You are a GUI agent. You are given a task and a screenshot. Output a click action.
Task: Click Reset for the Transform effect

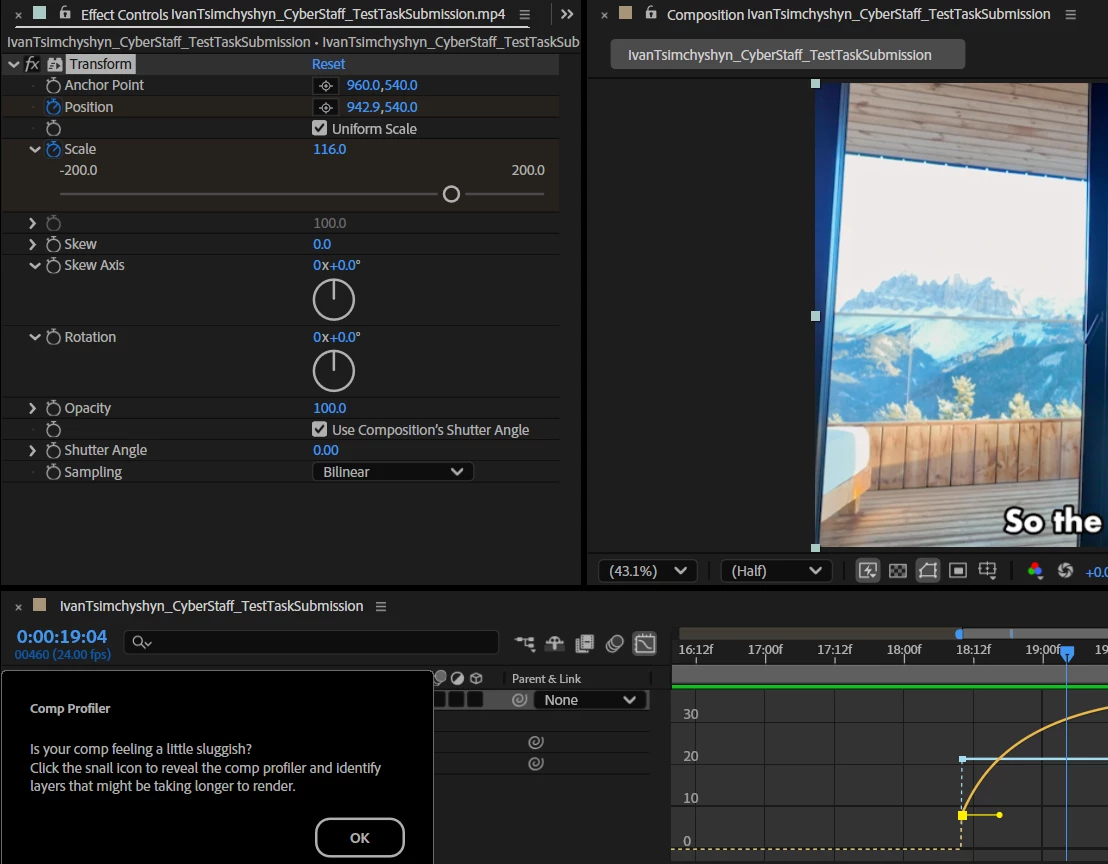[329, 64]
